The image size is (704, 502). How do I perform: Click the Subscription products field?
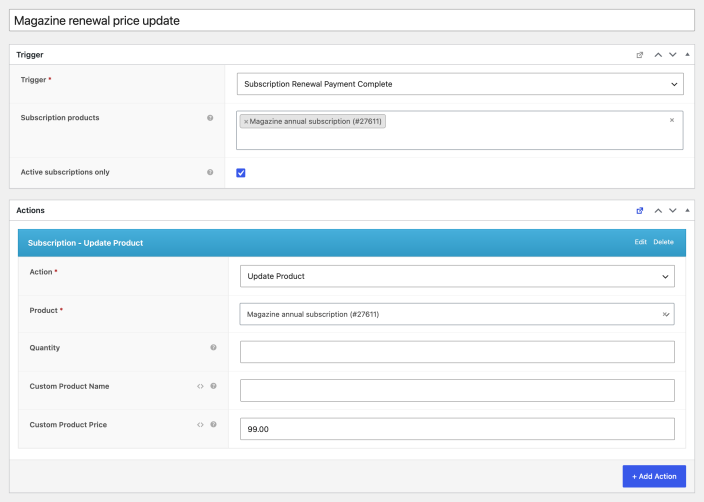tap(460, 130)
